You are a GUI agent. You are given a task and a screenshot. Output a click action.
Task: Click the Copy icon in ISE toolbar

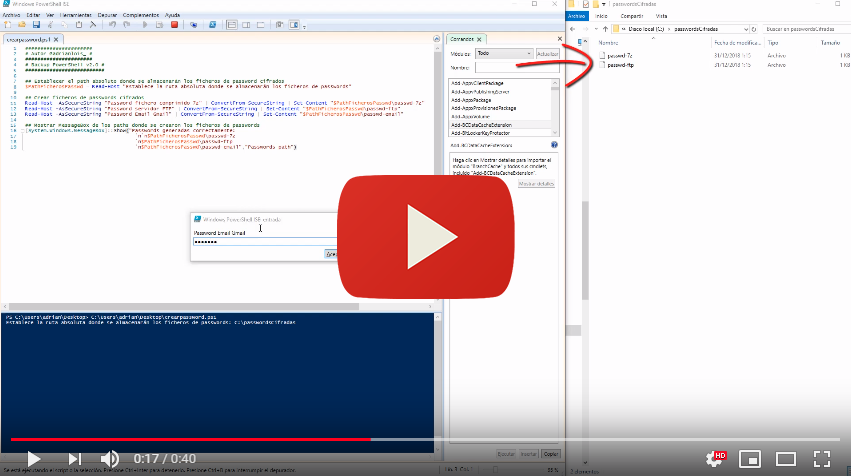(x=65, y=25)
